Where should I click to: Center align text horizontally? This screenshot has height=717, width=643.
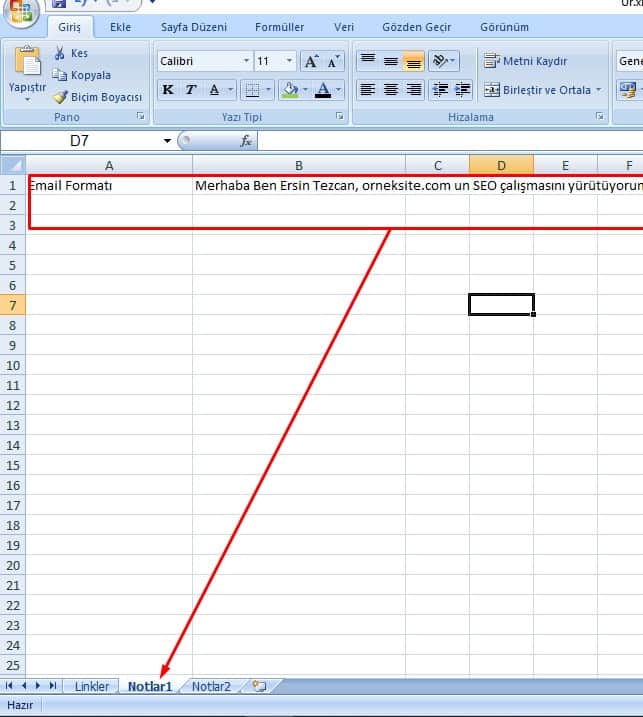click(391, 90)
